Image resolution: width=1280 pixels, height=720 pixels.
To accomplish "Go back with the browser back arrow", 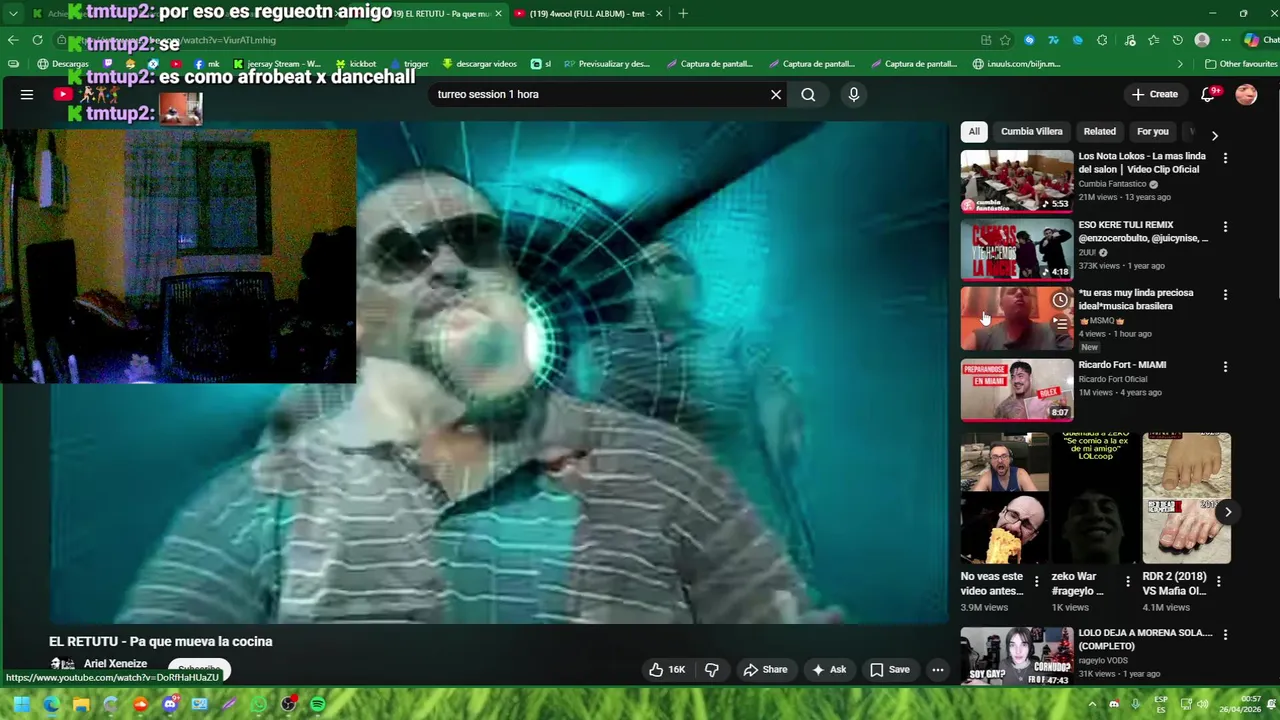I will pyautogui.click(x=13, y=40).
